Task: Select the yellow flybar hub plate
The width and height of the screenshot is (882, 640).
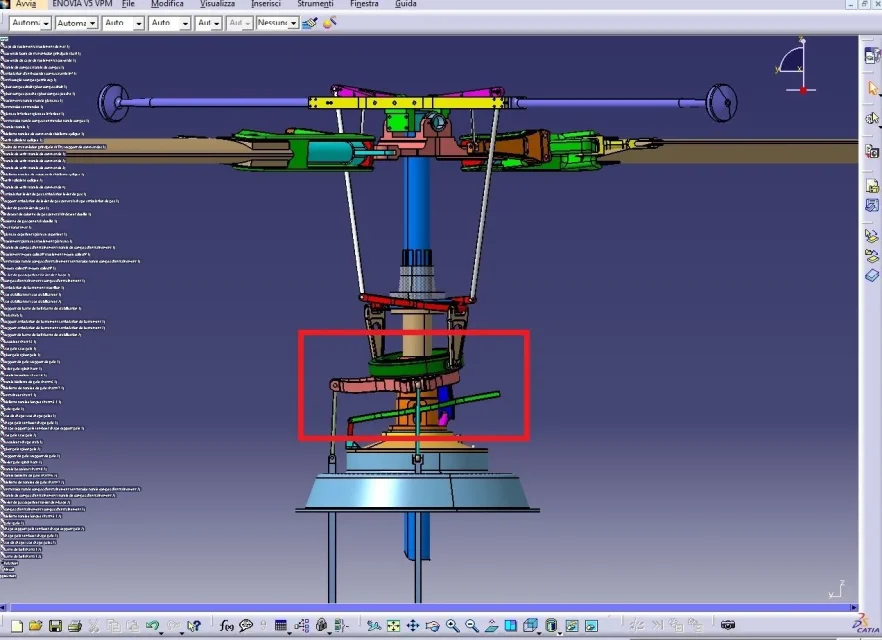Action: pos(406,102)
